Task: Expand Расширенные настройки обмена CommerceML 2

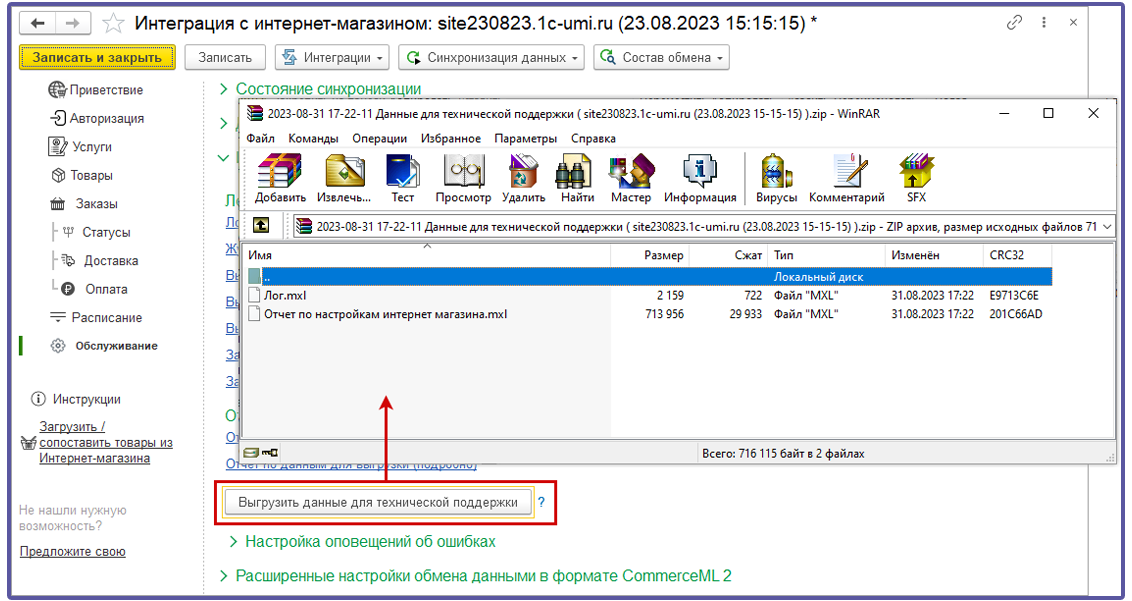Action: (476, 576)
